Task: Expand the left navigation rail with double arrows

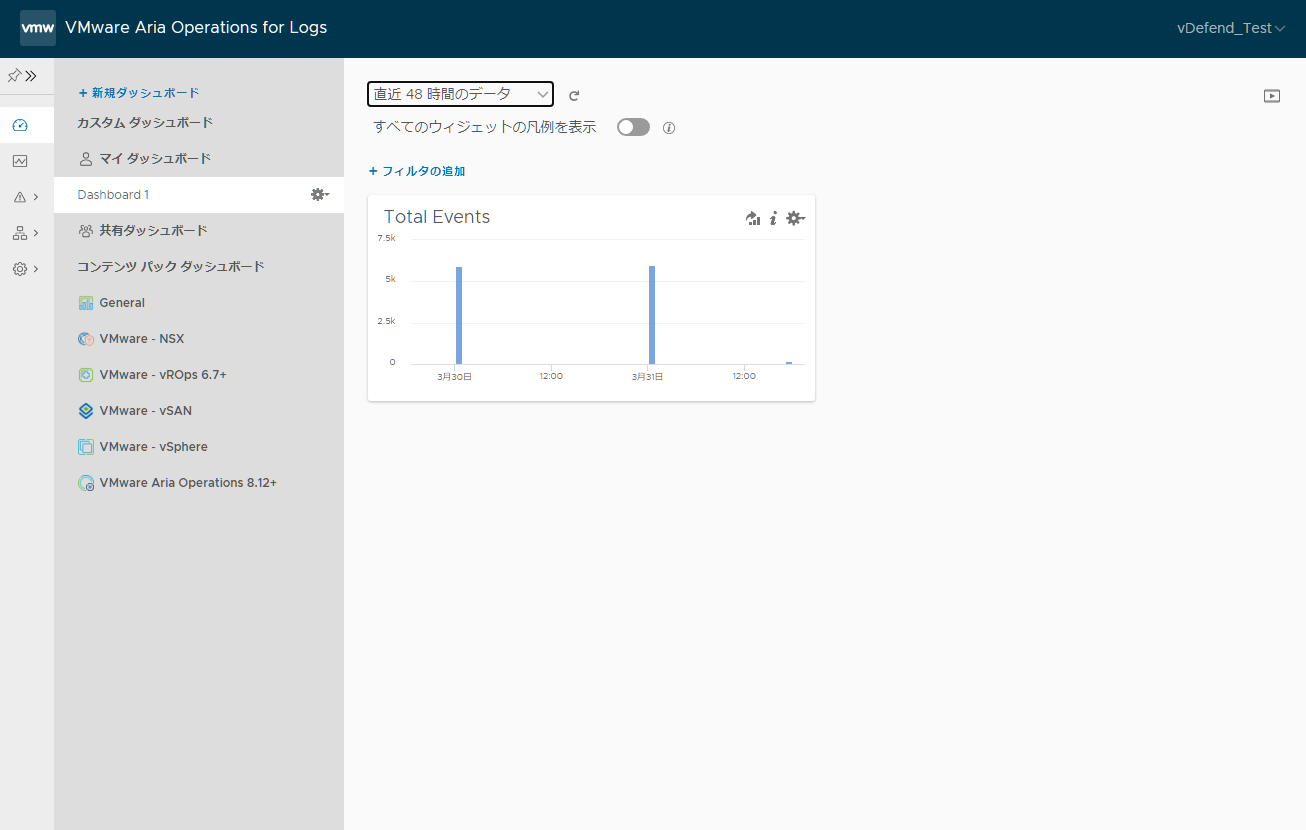Action: 31,75
